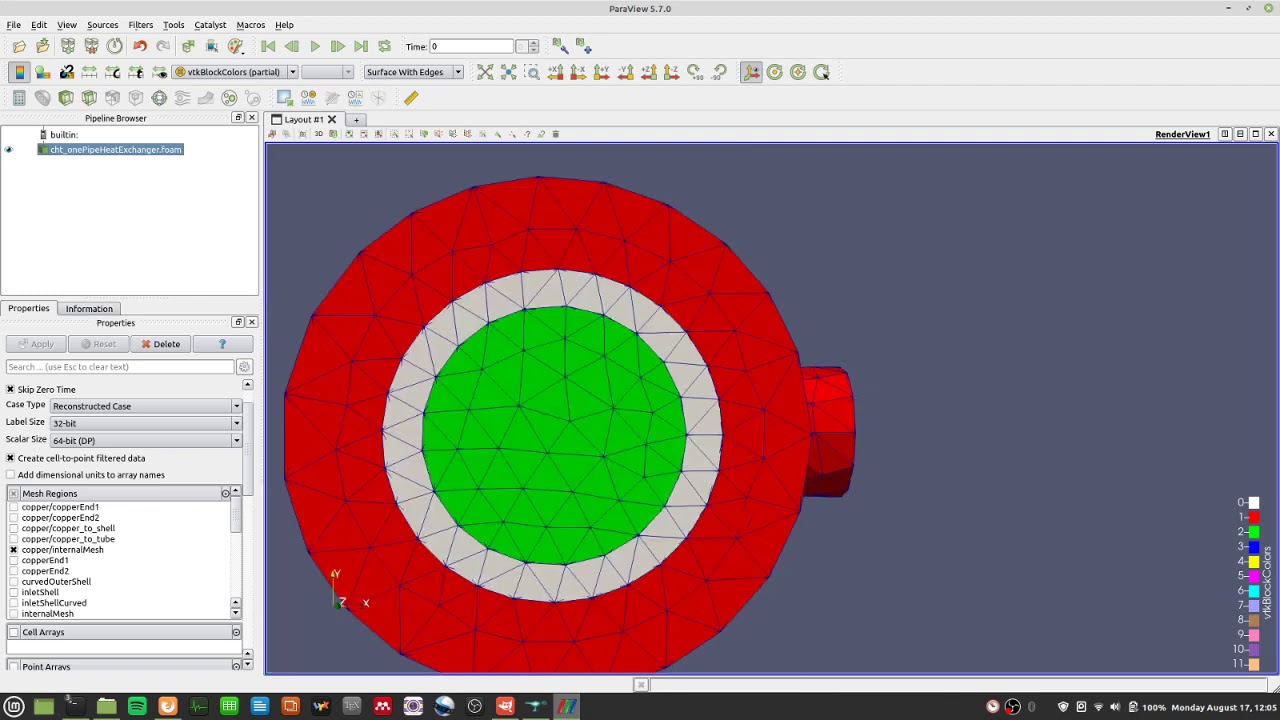
Task: Check the copper/copperEnd1 mesh region
Action: pos(14,507)
